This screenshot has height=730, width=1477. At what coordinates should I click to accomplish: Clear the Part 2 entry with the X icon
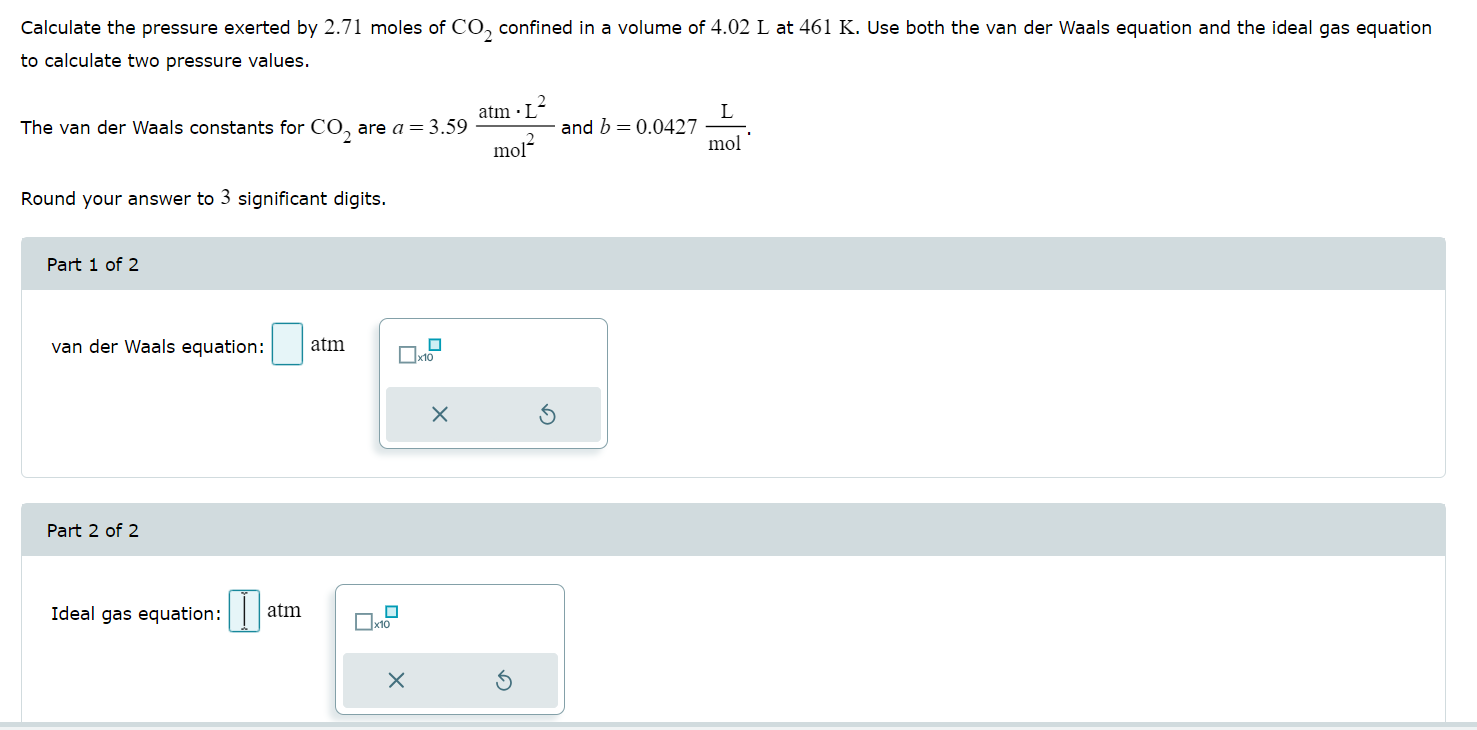click(x=396, y=680)
